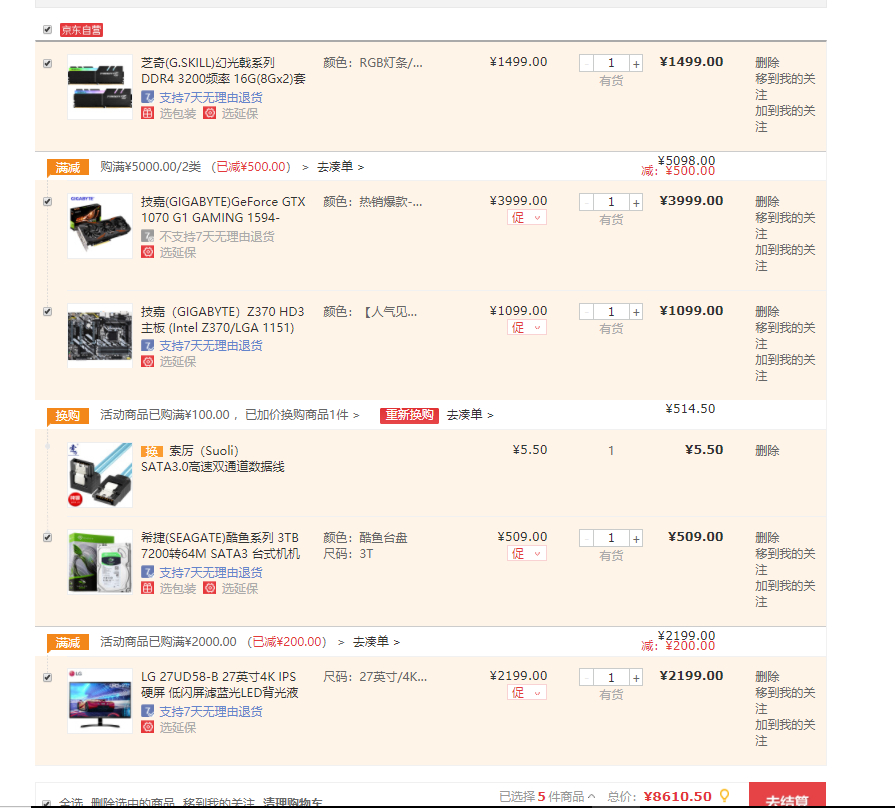Uncheck the GIGABYTE GTX 1070 item
Viewport: 895px width, 808px height.
pos(47,201)
